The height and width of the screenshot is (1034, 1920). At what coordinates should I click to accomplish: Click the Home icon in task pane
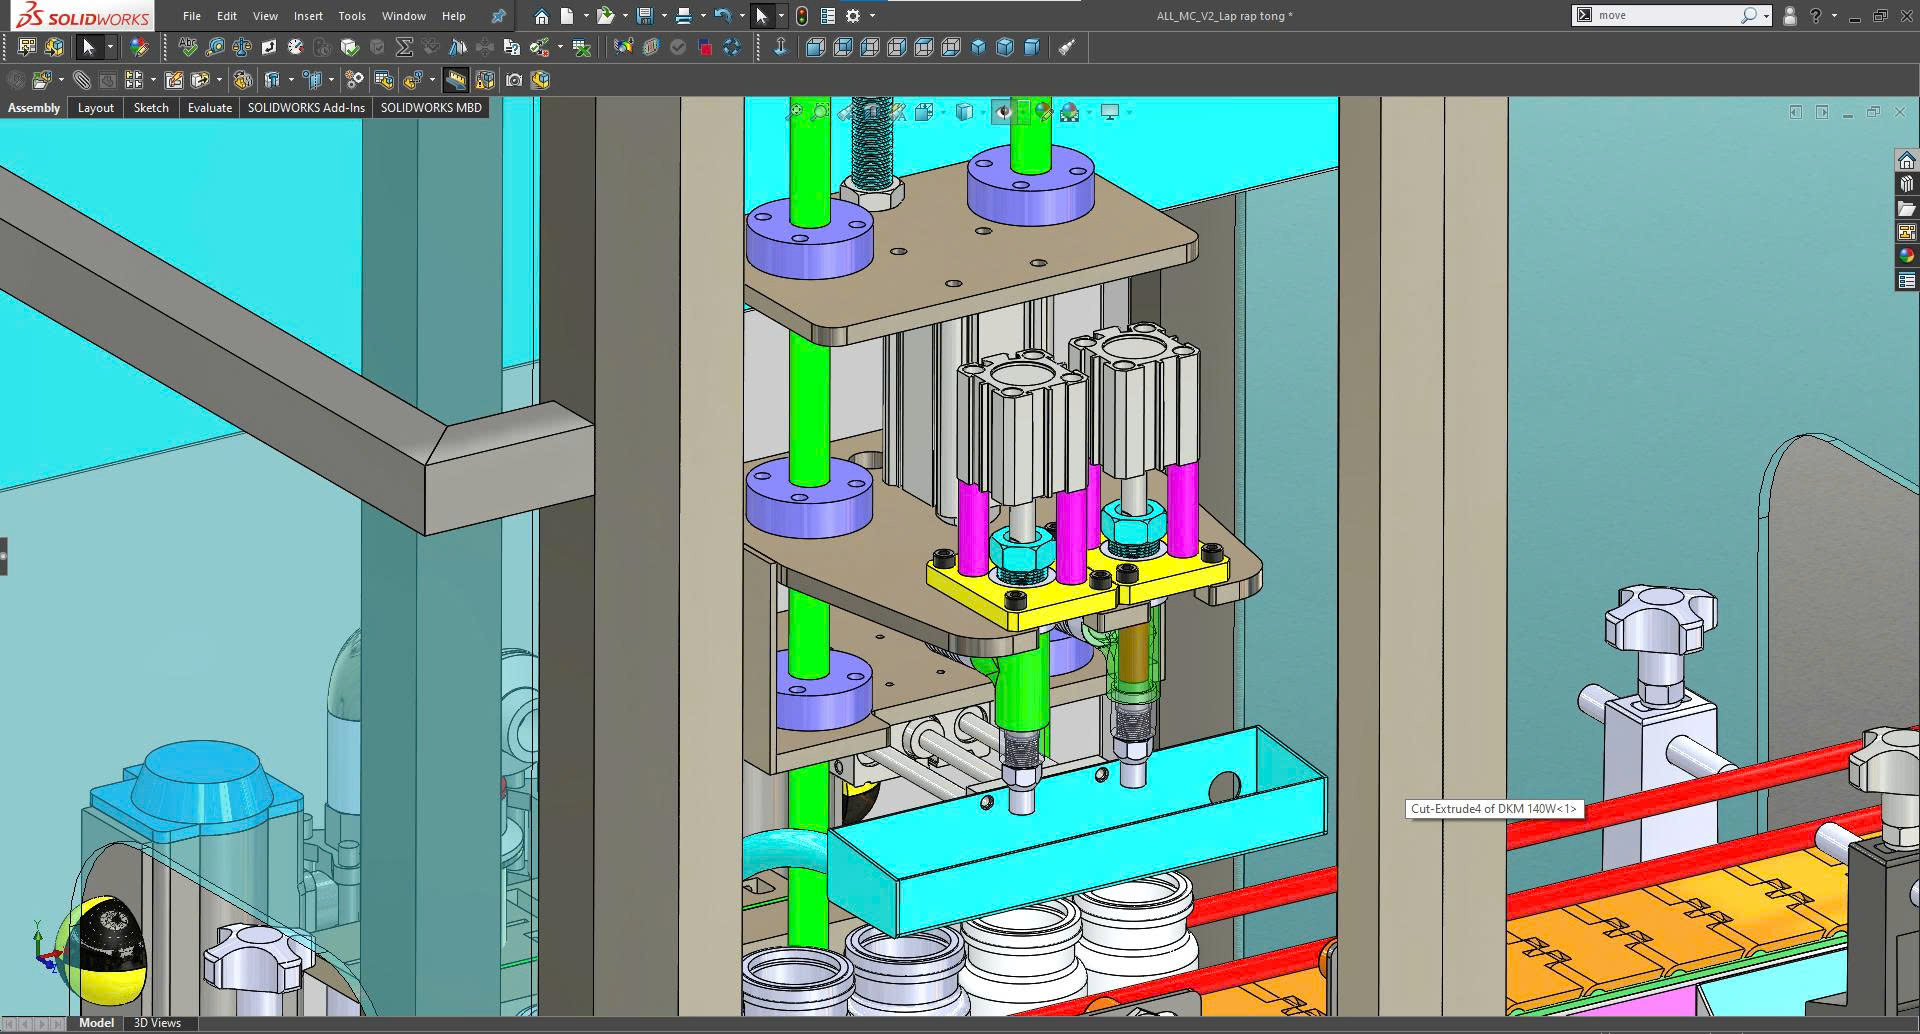[1907, 161]
